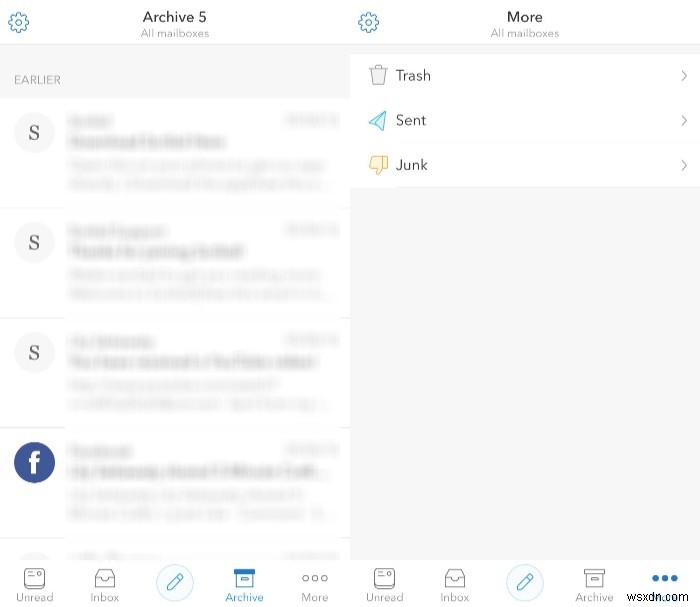
Task: Open settings gear on the Archive screen
Action: (x=18, y=22)
